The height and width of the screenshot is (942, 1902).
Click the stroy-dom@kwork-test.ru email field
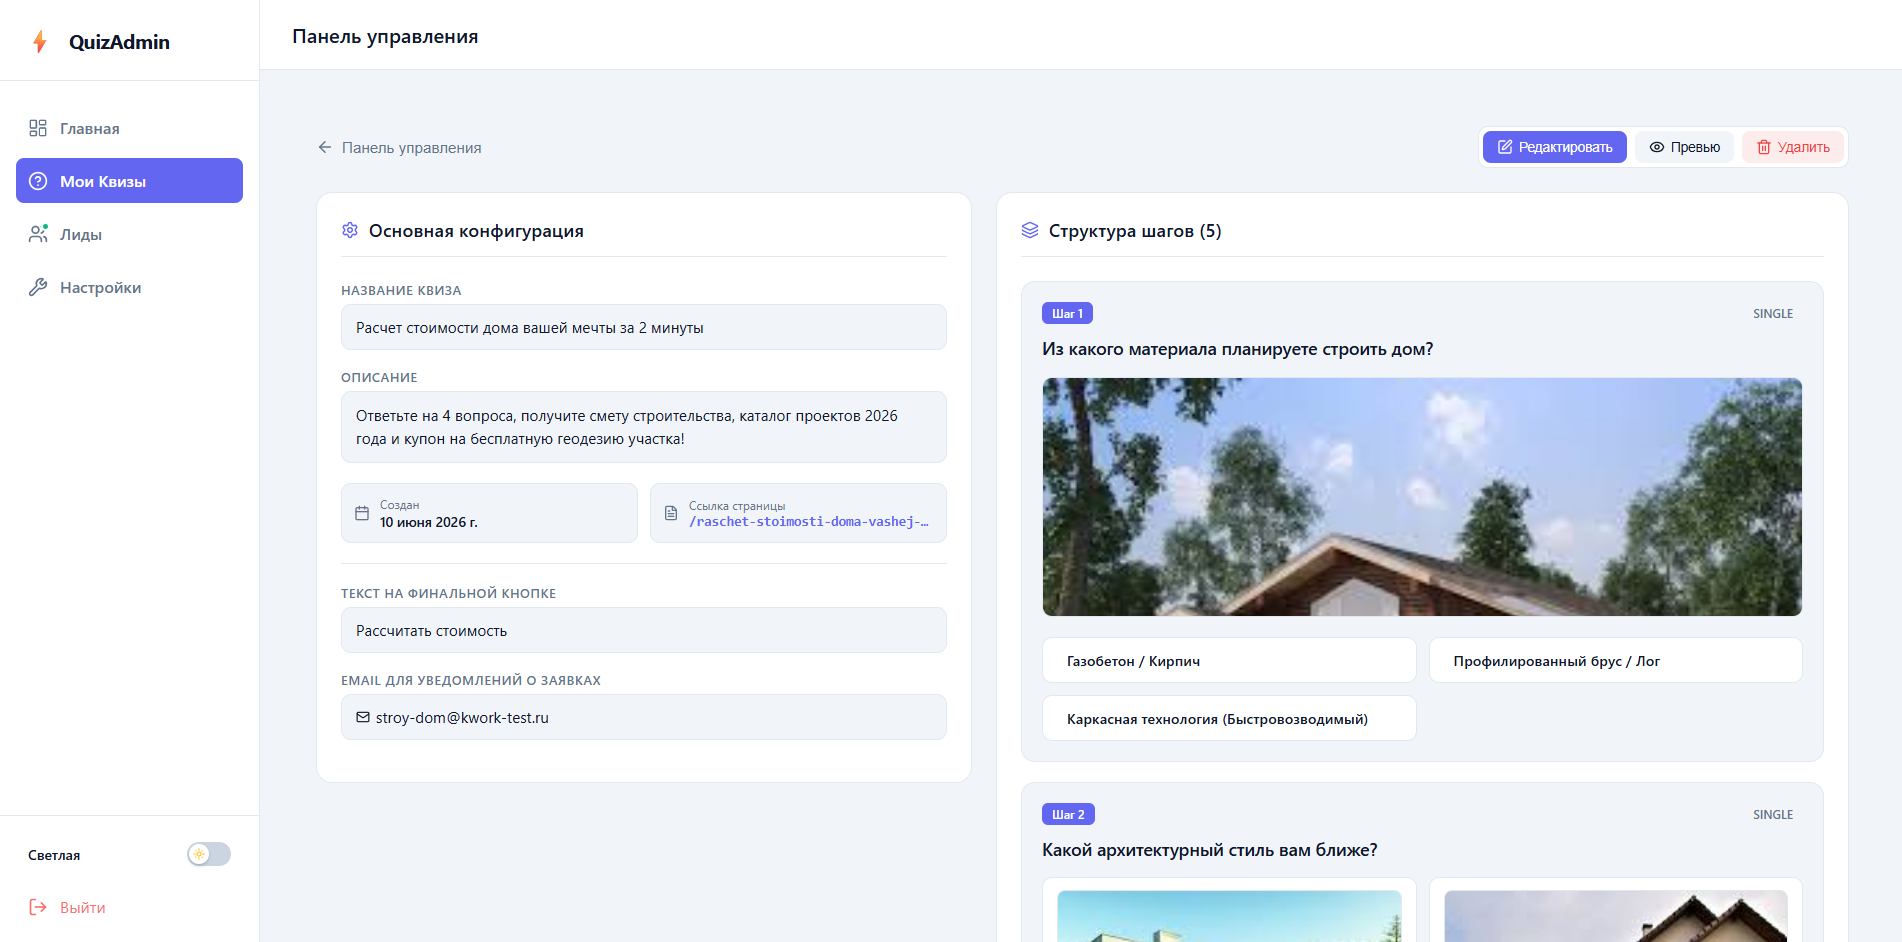644,717
